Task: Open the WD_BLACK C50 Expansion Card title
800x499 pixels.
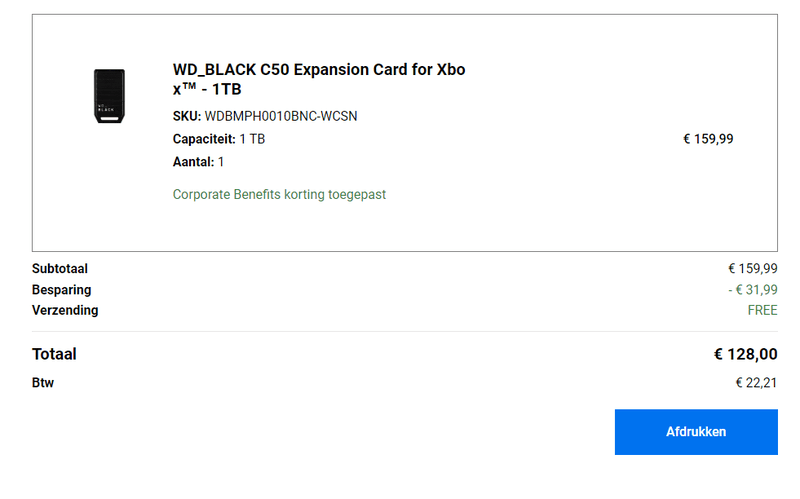Action: pos(318,70)
